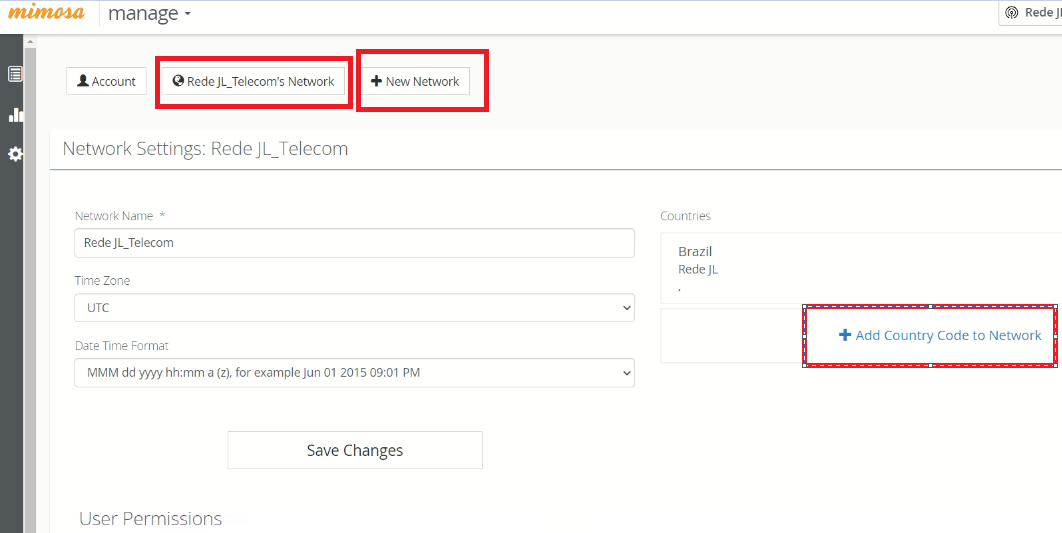The height and width of the screenshot is (533, 1062).
Task: Switch to Rede JL_Telecom's Network tab
Action: coord(253,81)
